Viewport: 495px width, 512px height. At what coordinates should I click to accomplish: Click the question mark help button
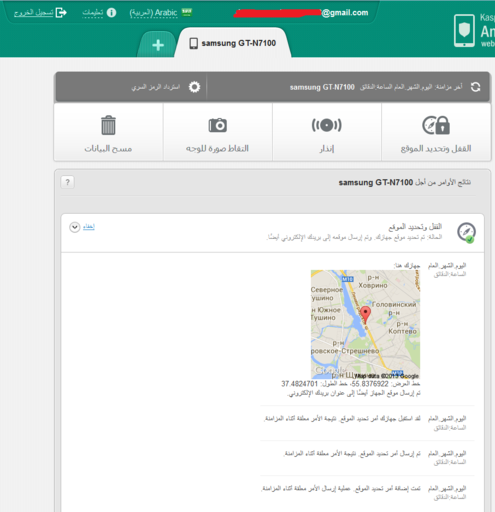(68, 182)
